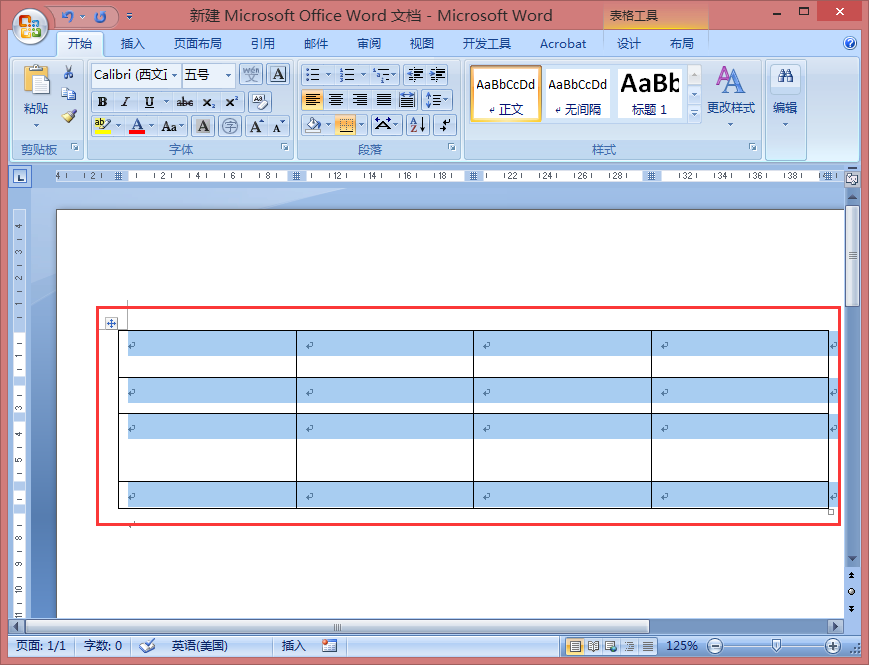
Task: Open the font size 五号 dropdown
Action: (x=228, y=75)
